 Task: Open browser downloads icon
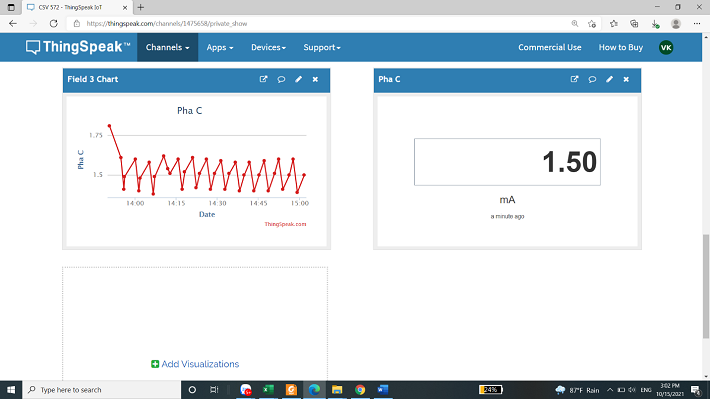pos(655,24)
